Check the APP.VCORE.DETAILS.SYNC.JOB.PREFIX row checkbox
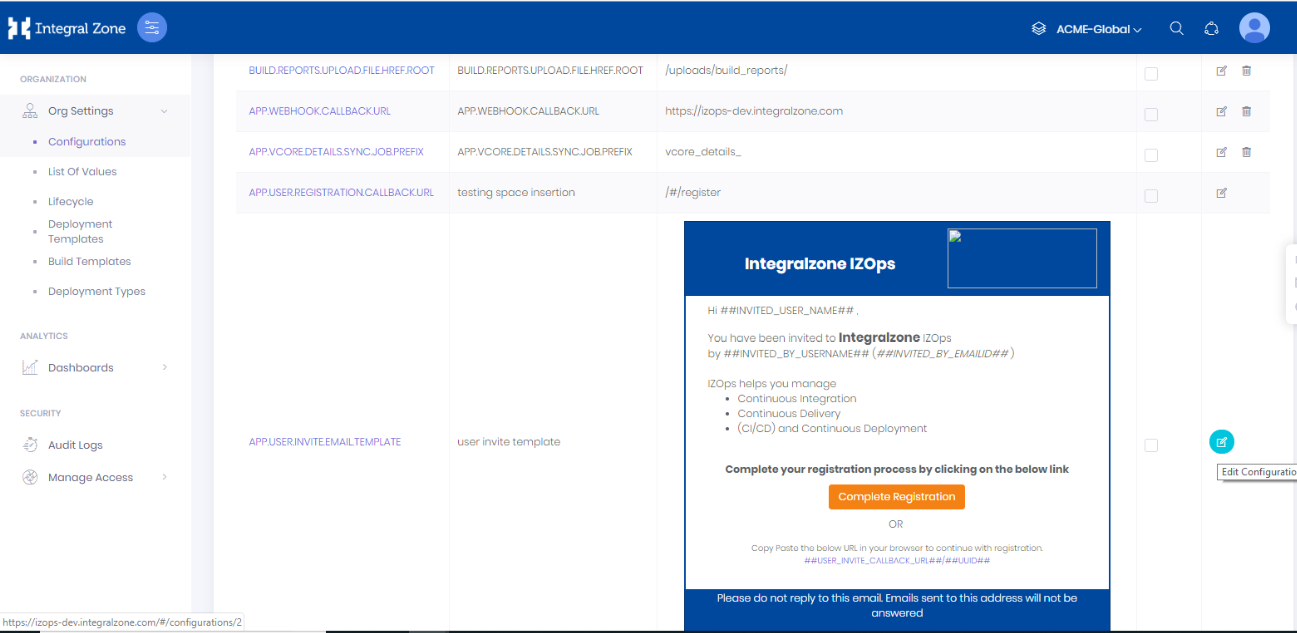 pos(1151,155)
